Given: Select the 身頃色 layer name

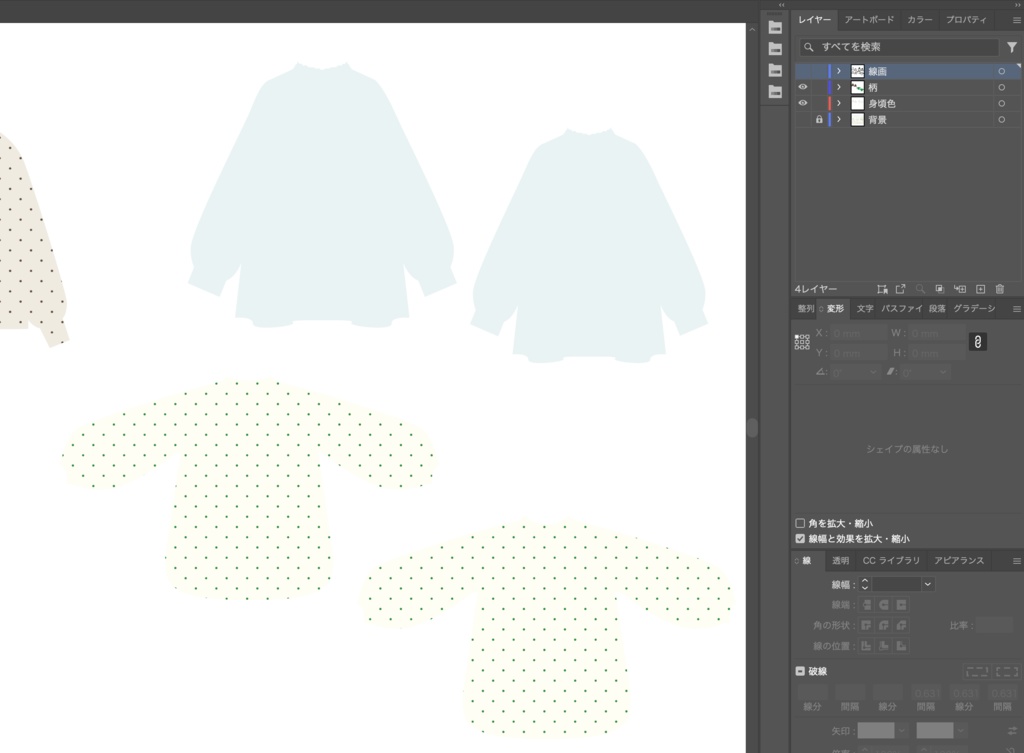Looking at the screenshot, I should 882,103.
